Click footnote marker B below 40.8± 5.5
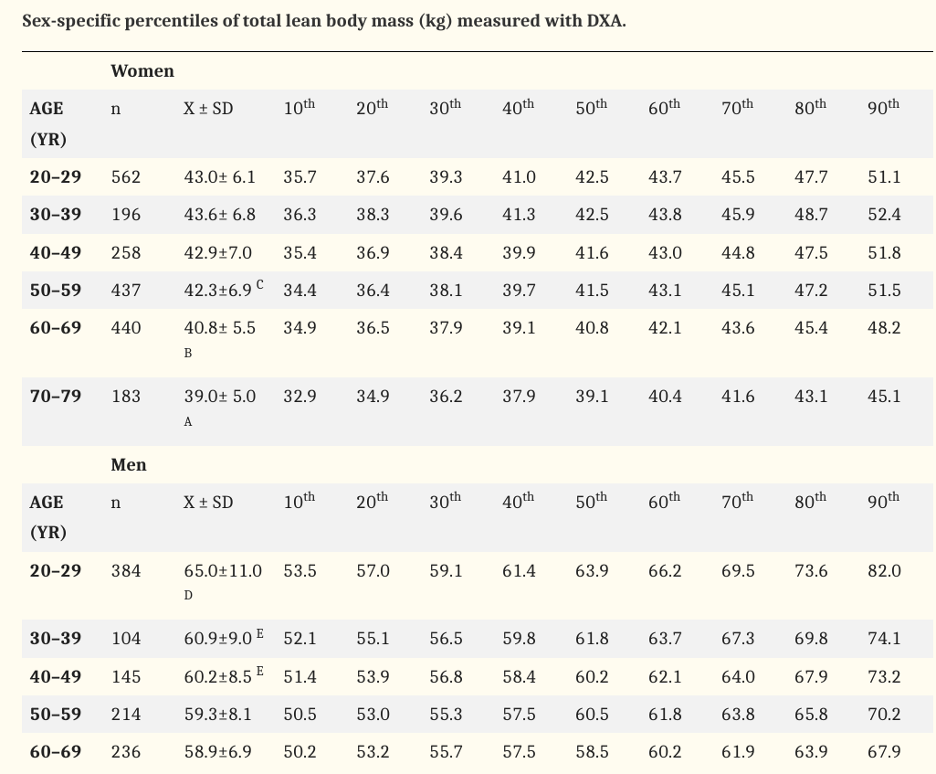The width and height of the screenshot is (936, 774). pos(188,353)
